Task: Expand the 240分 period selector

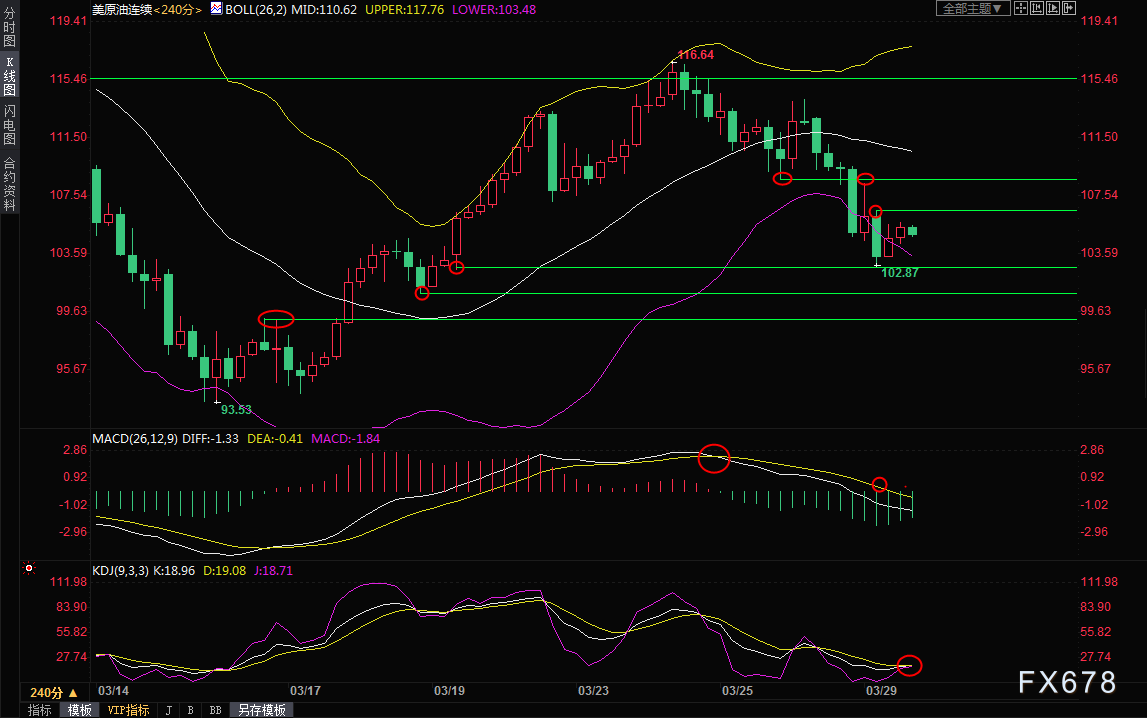Action: point(53,692)
